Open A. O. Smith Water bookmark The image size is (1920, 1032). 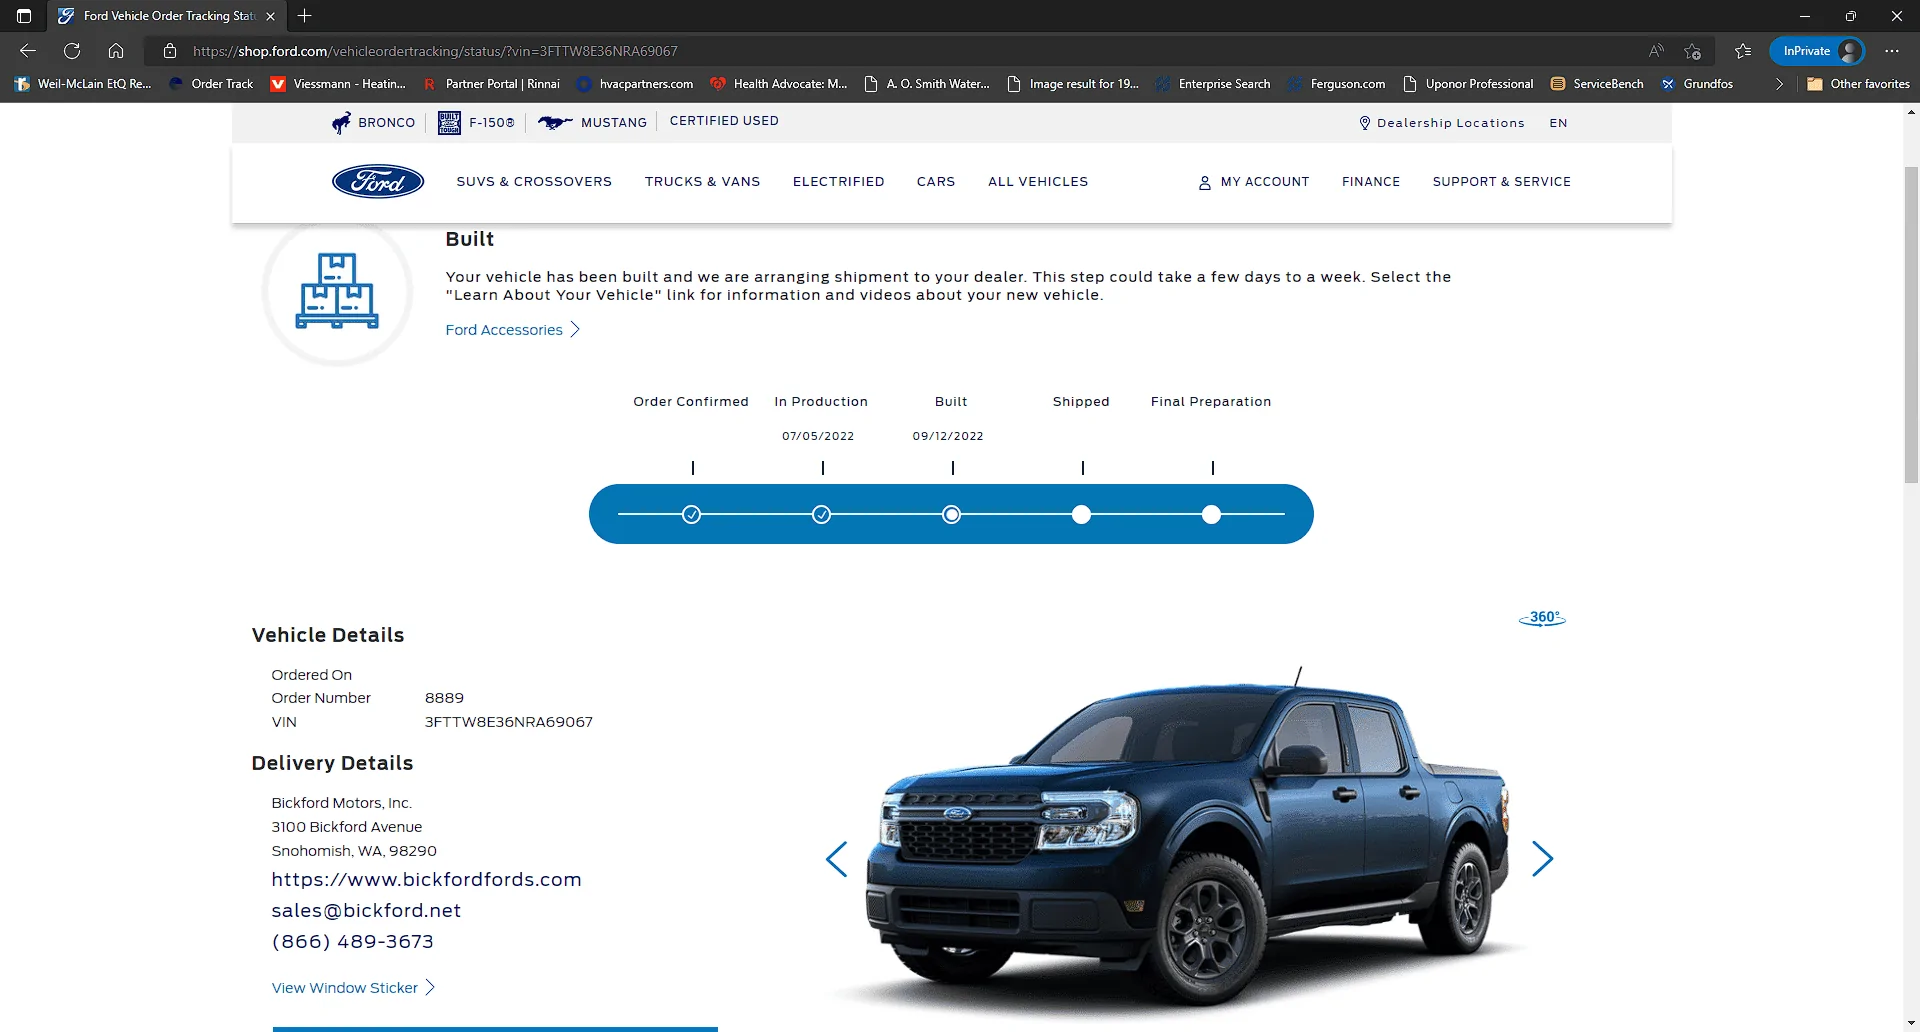[927, 84]
